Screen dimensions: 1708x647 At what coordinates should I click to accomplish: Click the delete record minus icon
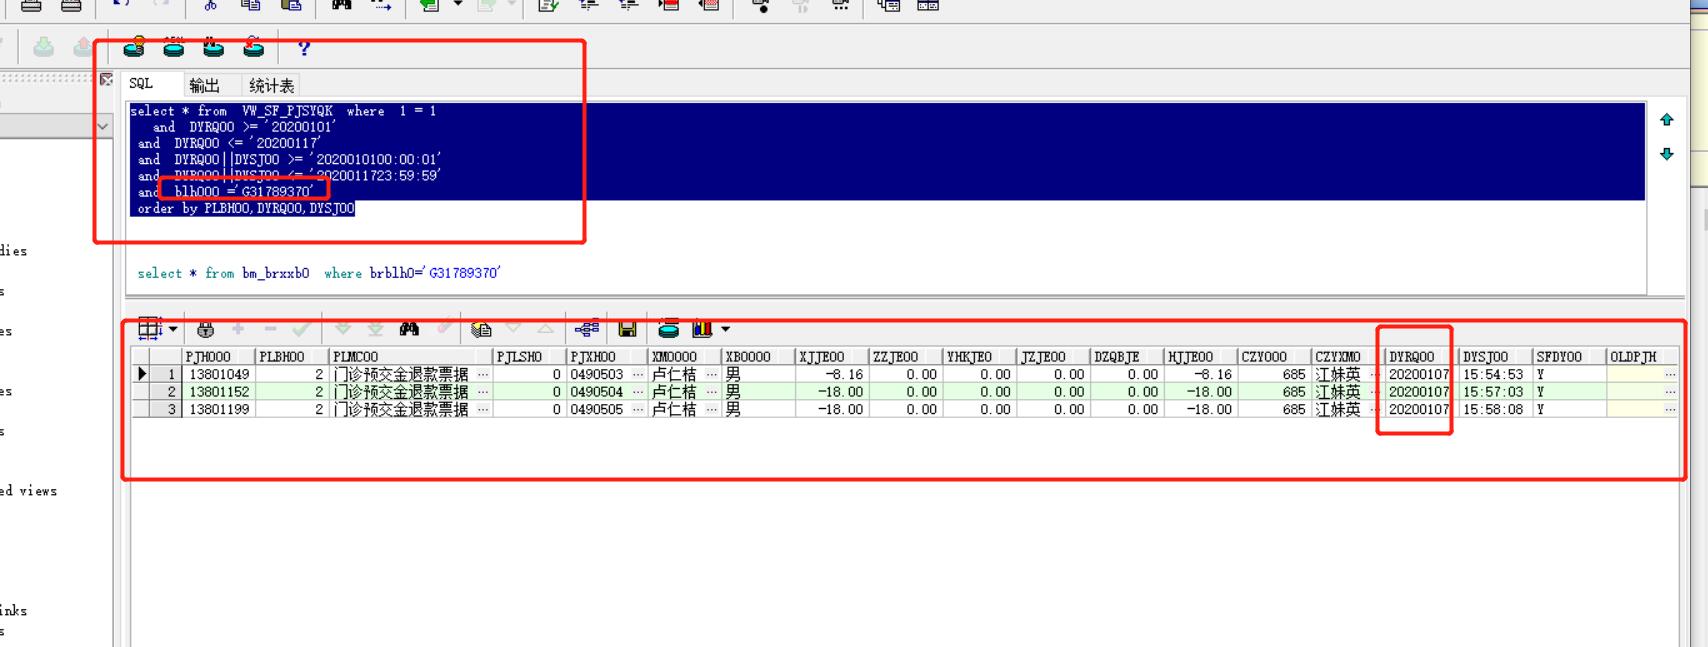point(270,328)
